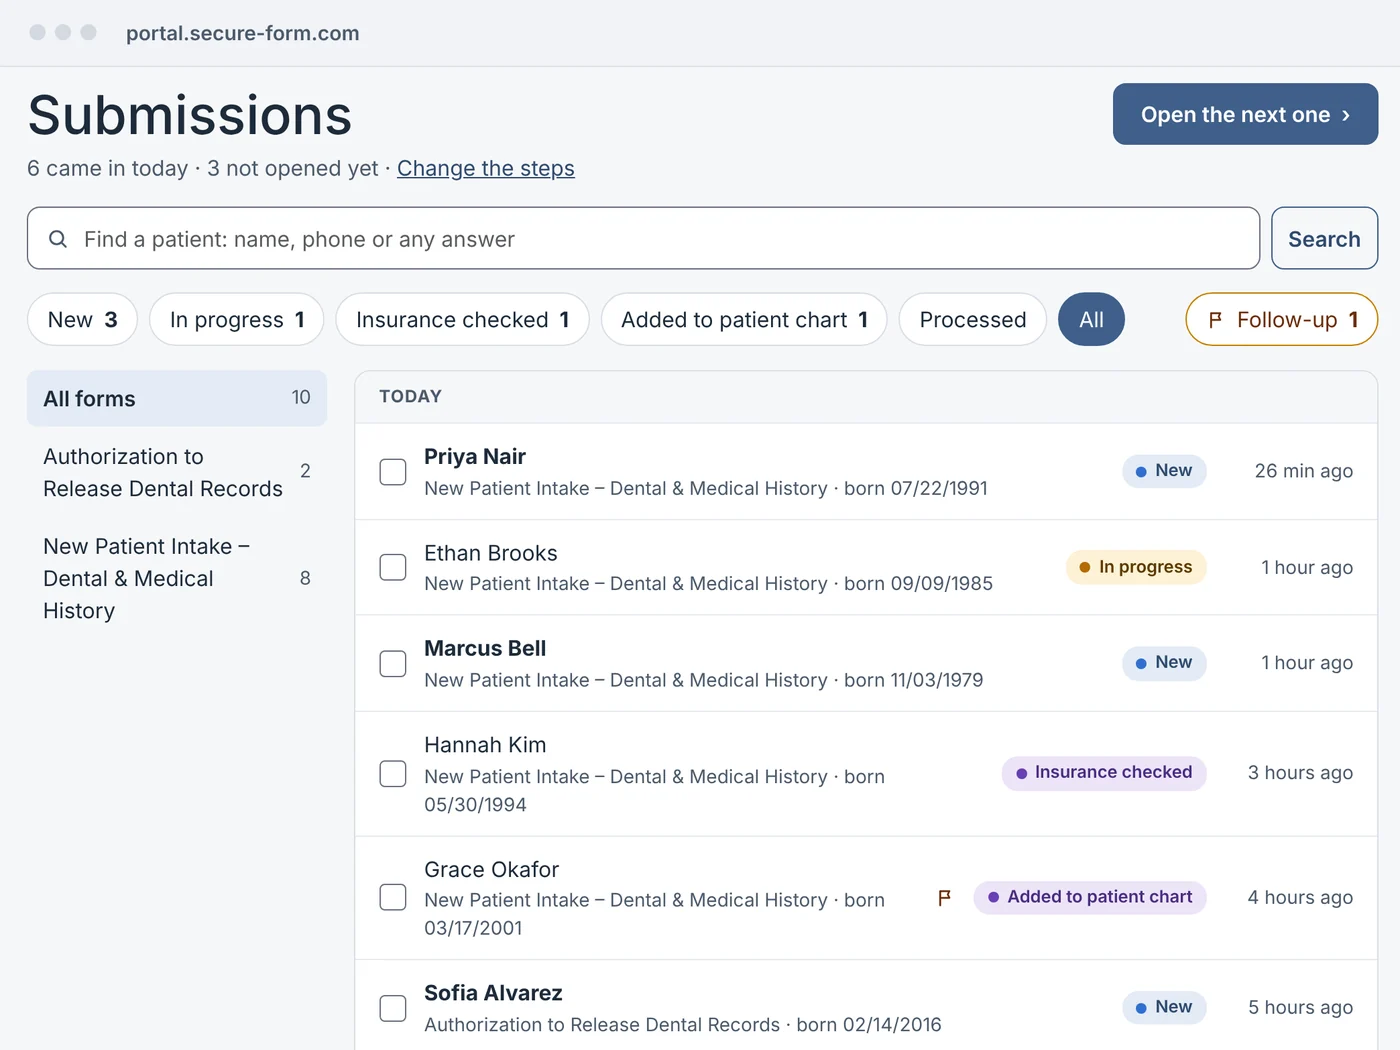The width and height of the screenshot is (1400, 1050).
Task: Click the Search button
Action: pyautogui.click(x=1324, y=238)
